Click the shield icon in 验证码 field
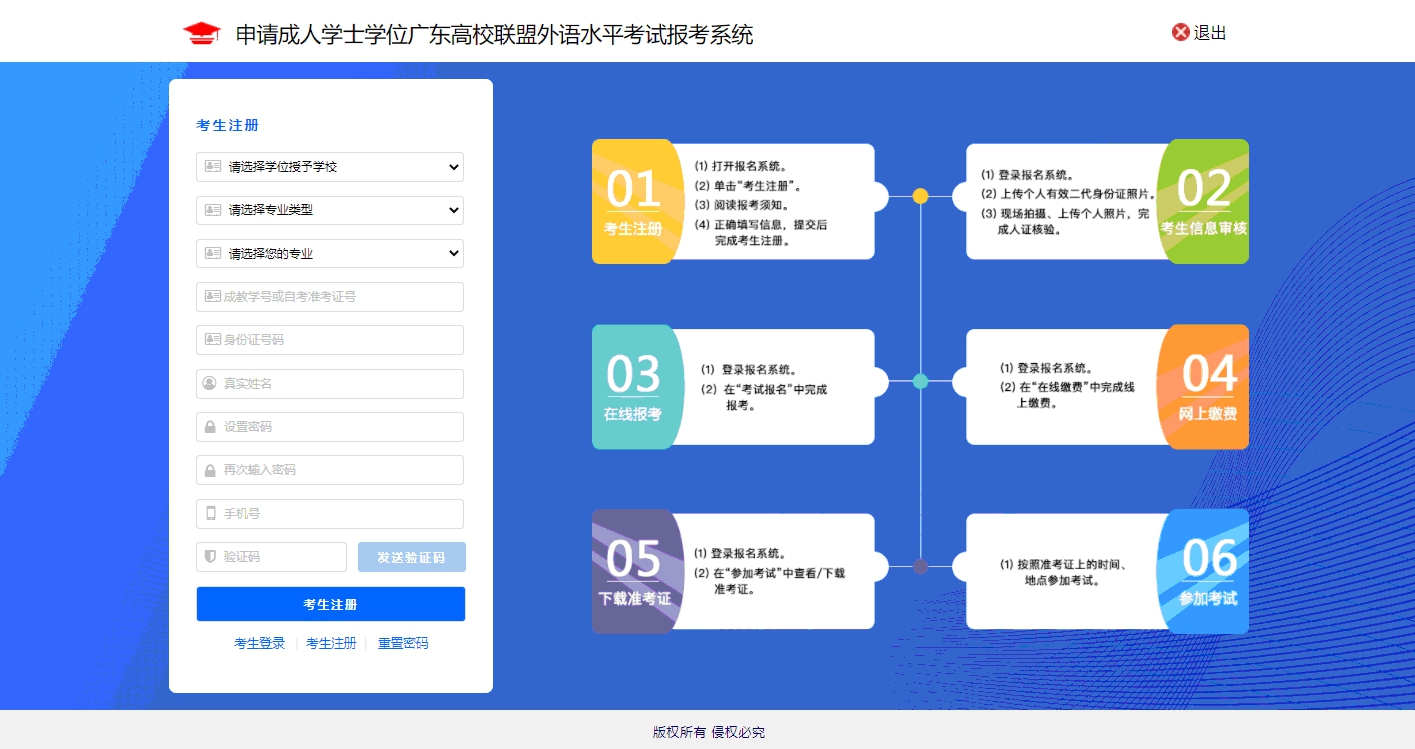 (x=210, y=557)
